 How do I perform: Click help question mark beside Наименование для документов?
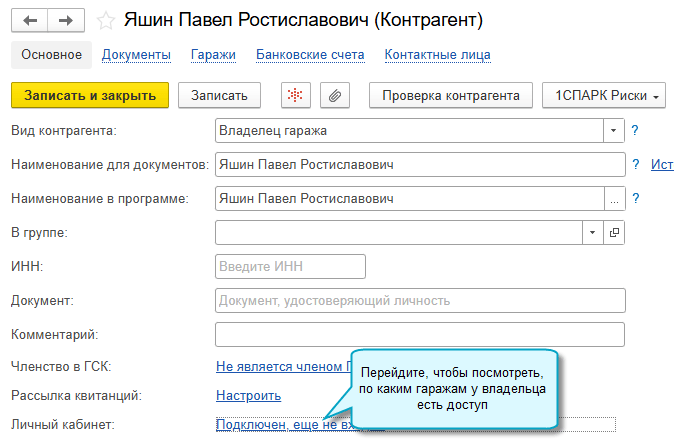point(635,164)
